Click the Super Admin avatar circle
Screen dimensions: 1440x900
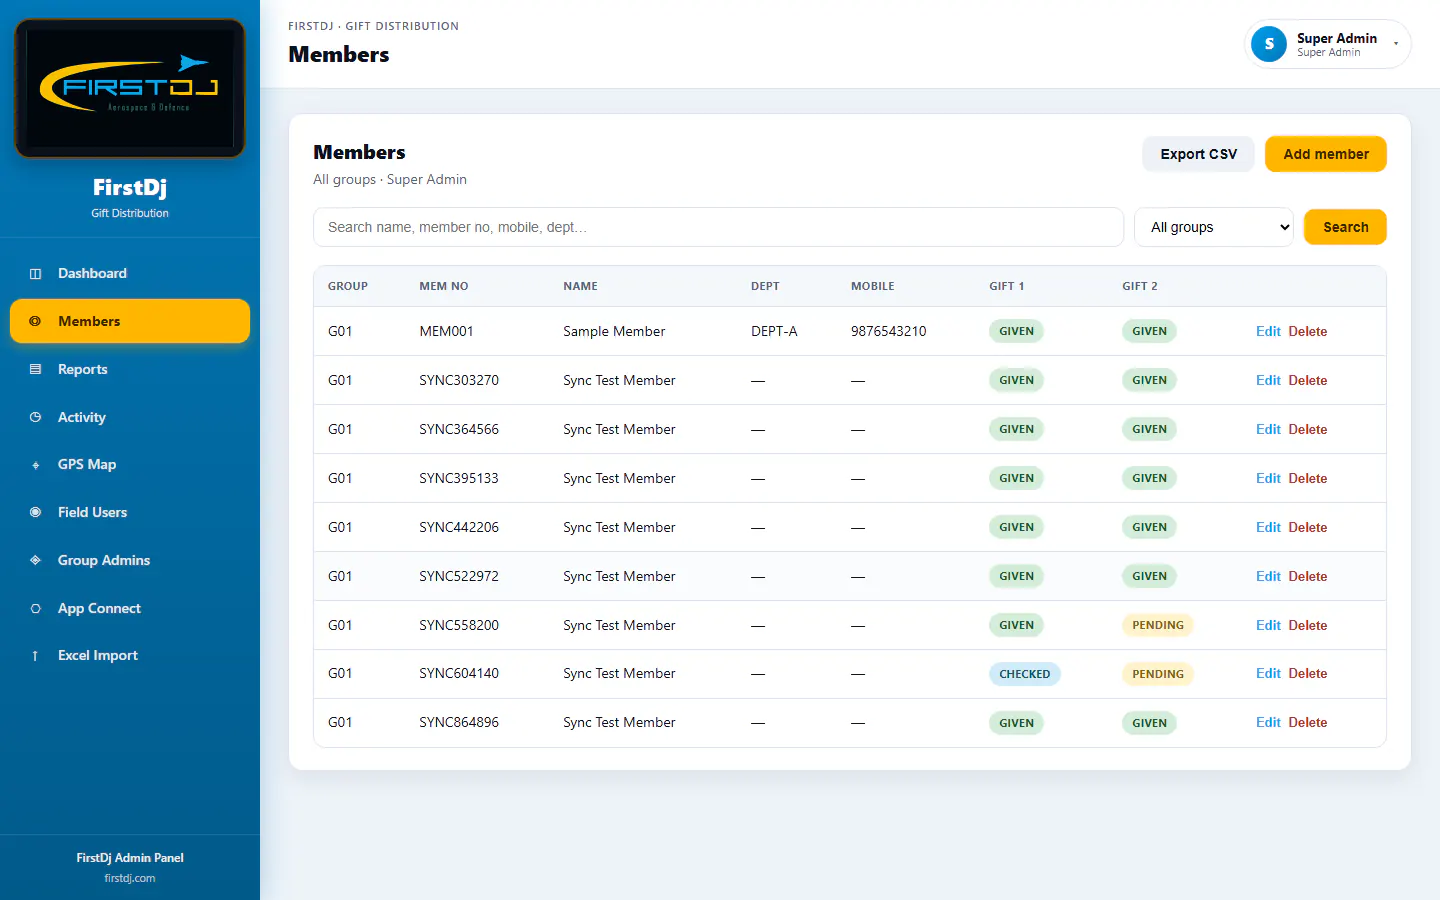(x=1269, y=44)
